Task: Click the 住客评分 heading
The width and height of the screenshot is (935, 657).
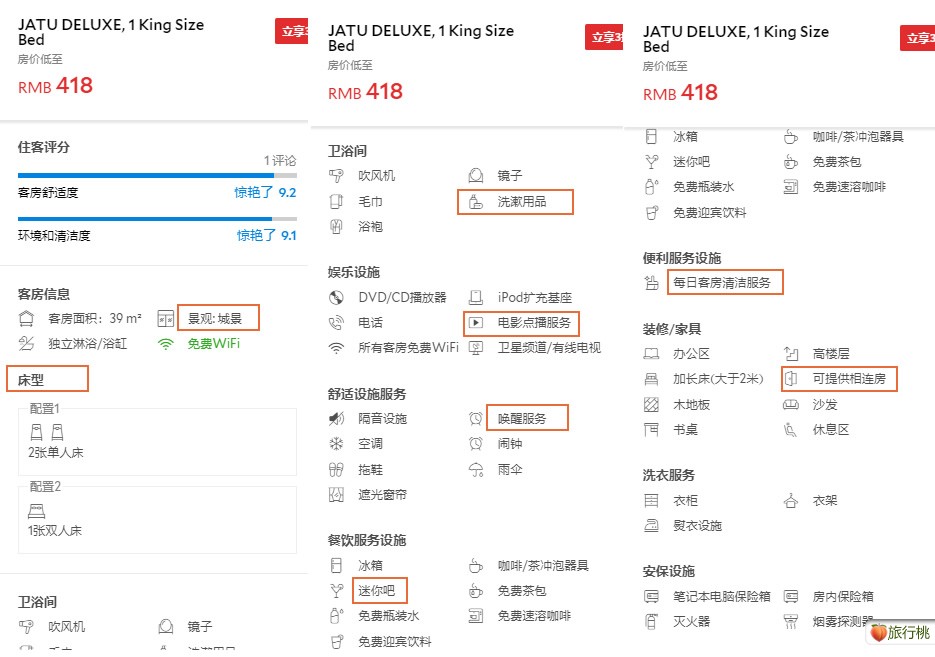Action: tap(44, 147)
